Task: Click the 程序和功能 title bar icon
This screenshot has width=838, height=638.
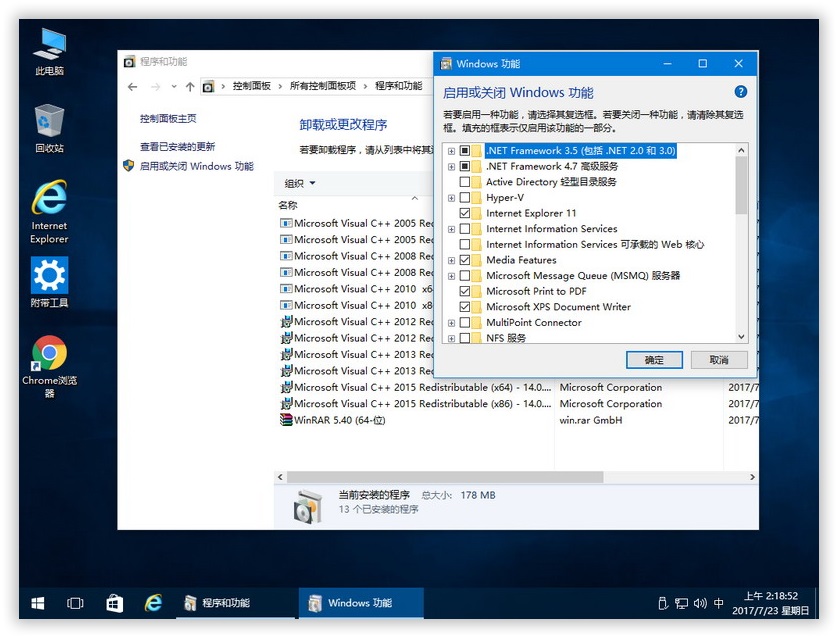Action: click(x=129, y=61)
